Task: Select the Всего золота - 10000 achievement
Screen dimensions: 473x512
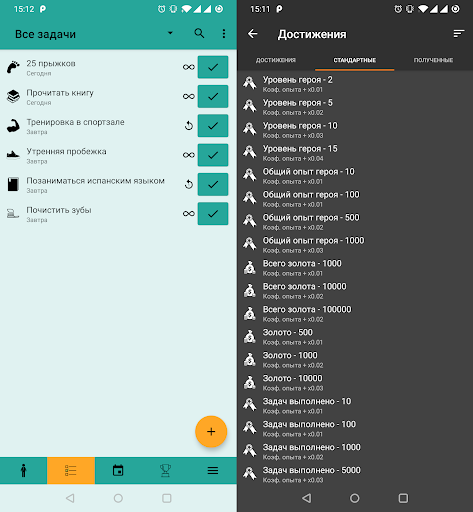Action: tap(355, 291)
